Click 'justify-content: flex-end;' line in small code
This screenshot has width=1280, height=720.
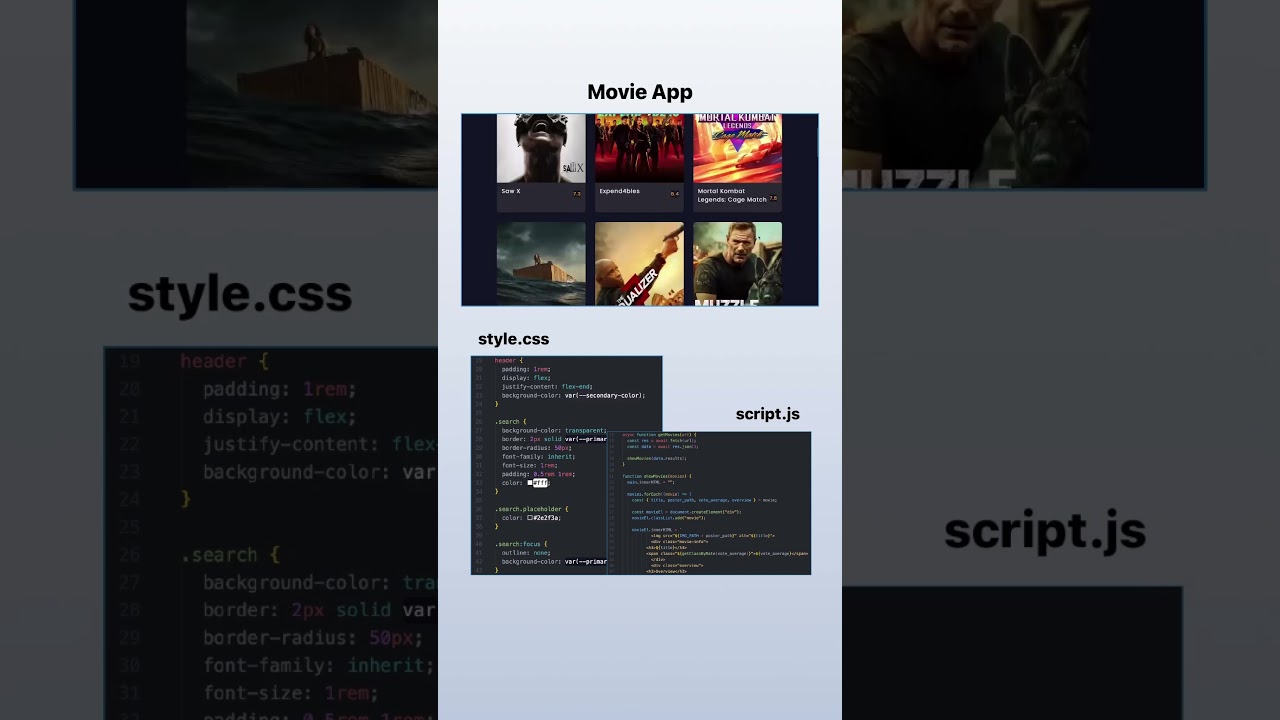(x=547, y=386)
